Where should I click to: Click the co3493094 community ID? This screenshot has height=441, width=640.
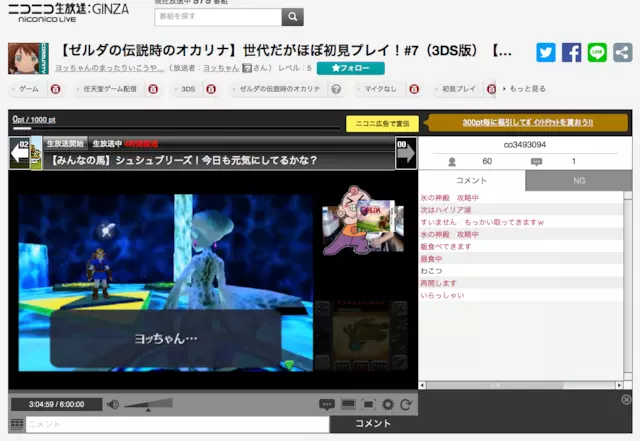[524, 145]
